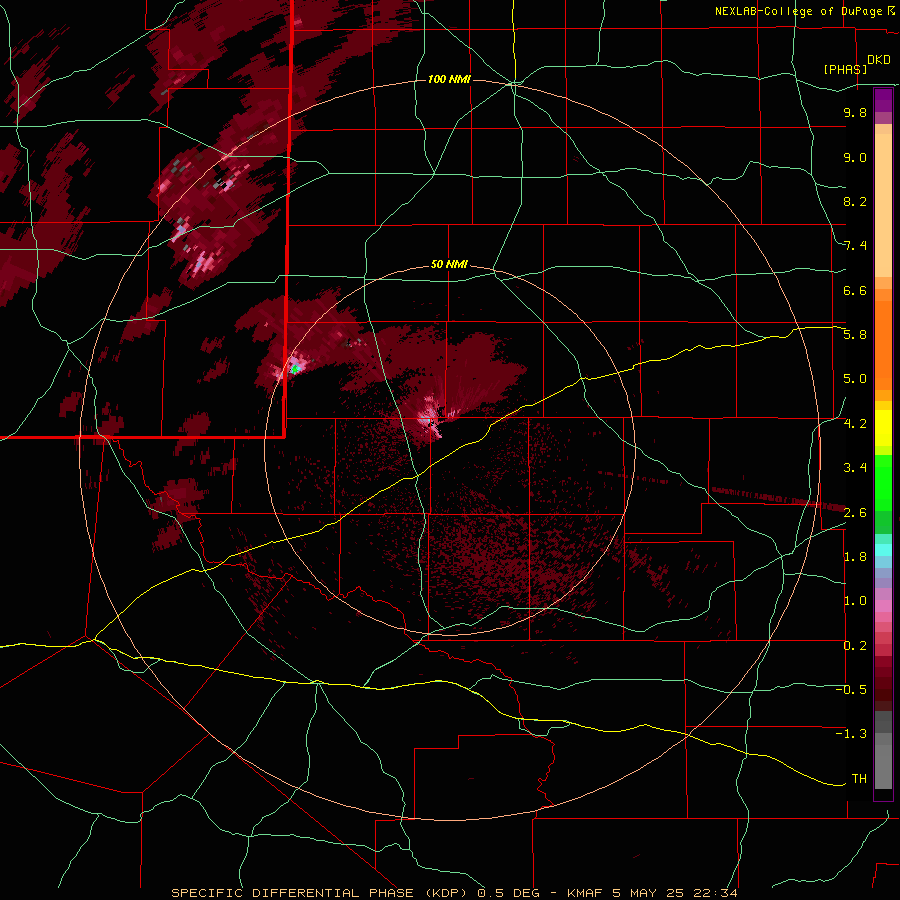The height and width of the screenshot is (900, 900).
Task: Click the green KDP core pixel on the map
Action: tap(296, 369)
